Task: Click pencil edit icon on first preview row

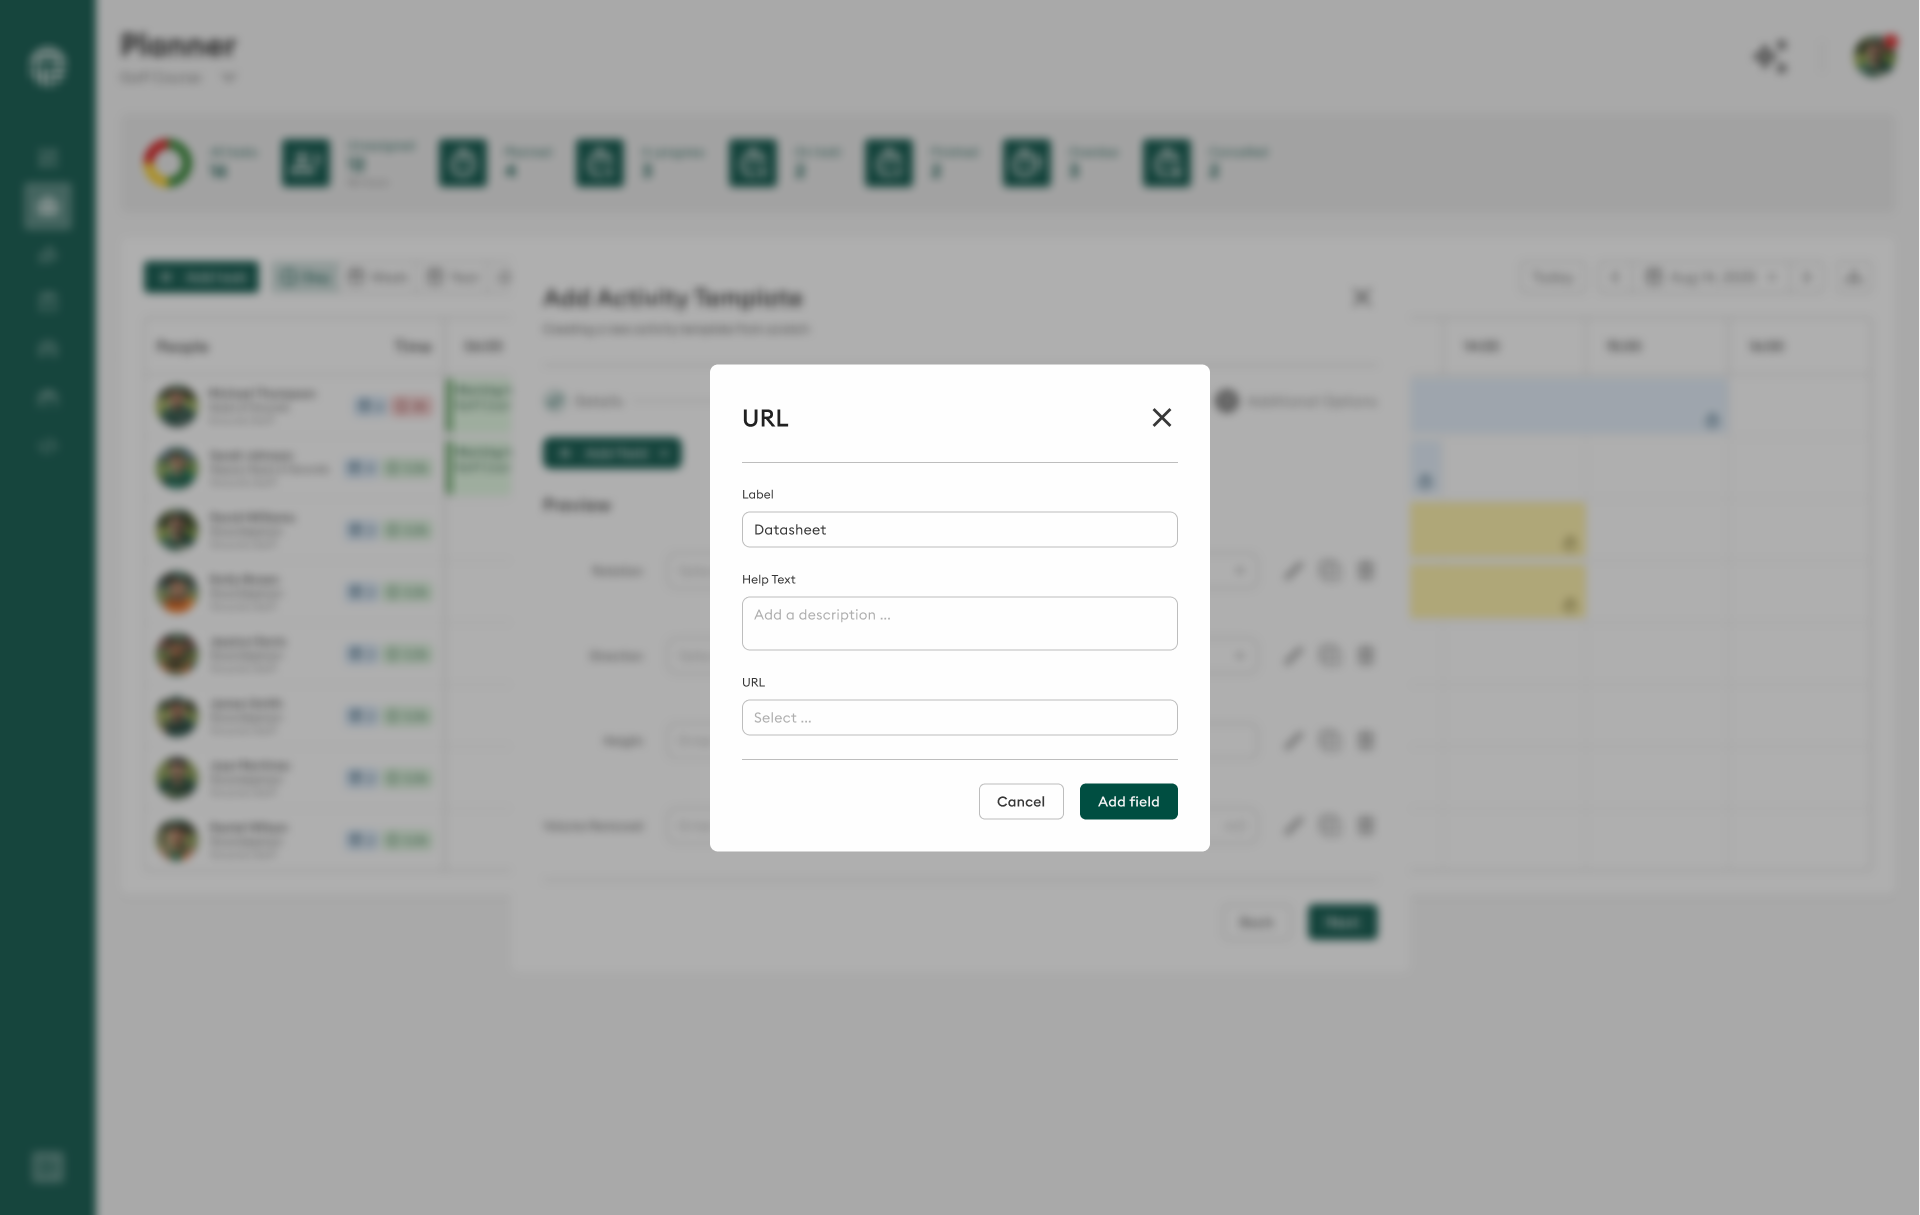Action: (x=1293, y=571)
